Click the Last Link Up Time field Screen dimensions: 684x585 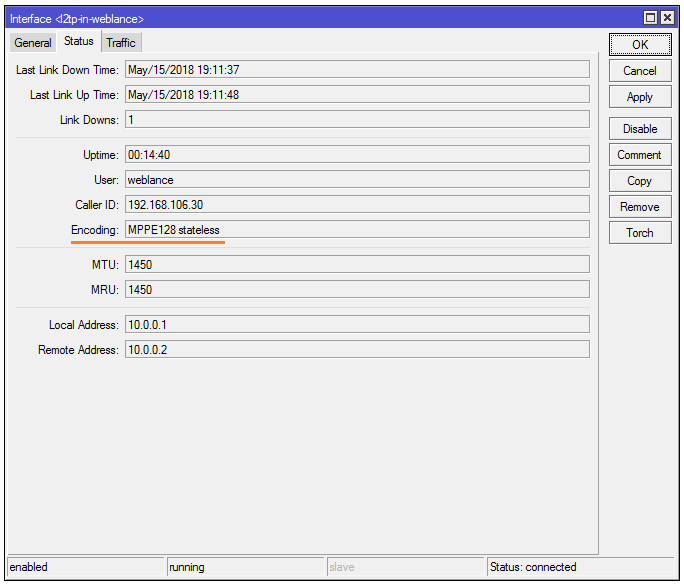click(357, 94)
